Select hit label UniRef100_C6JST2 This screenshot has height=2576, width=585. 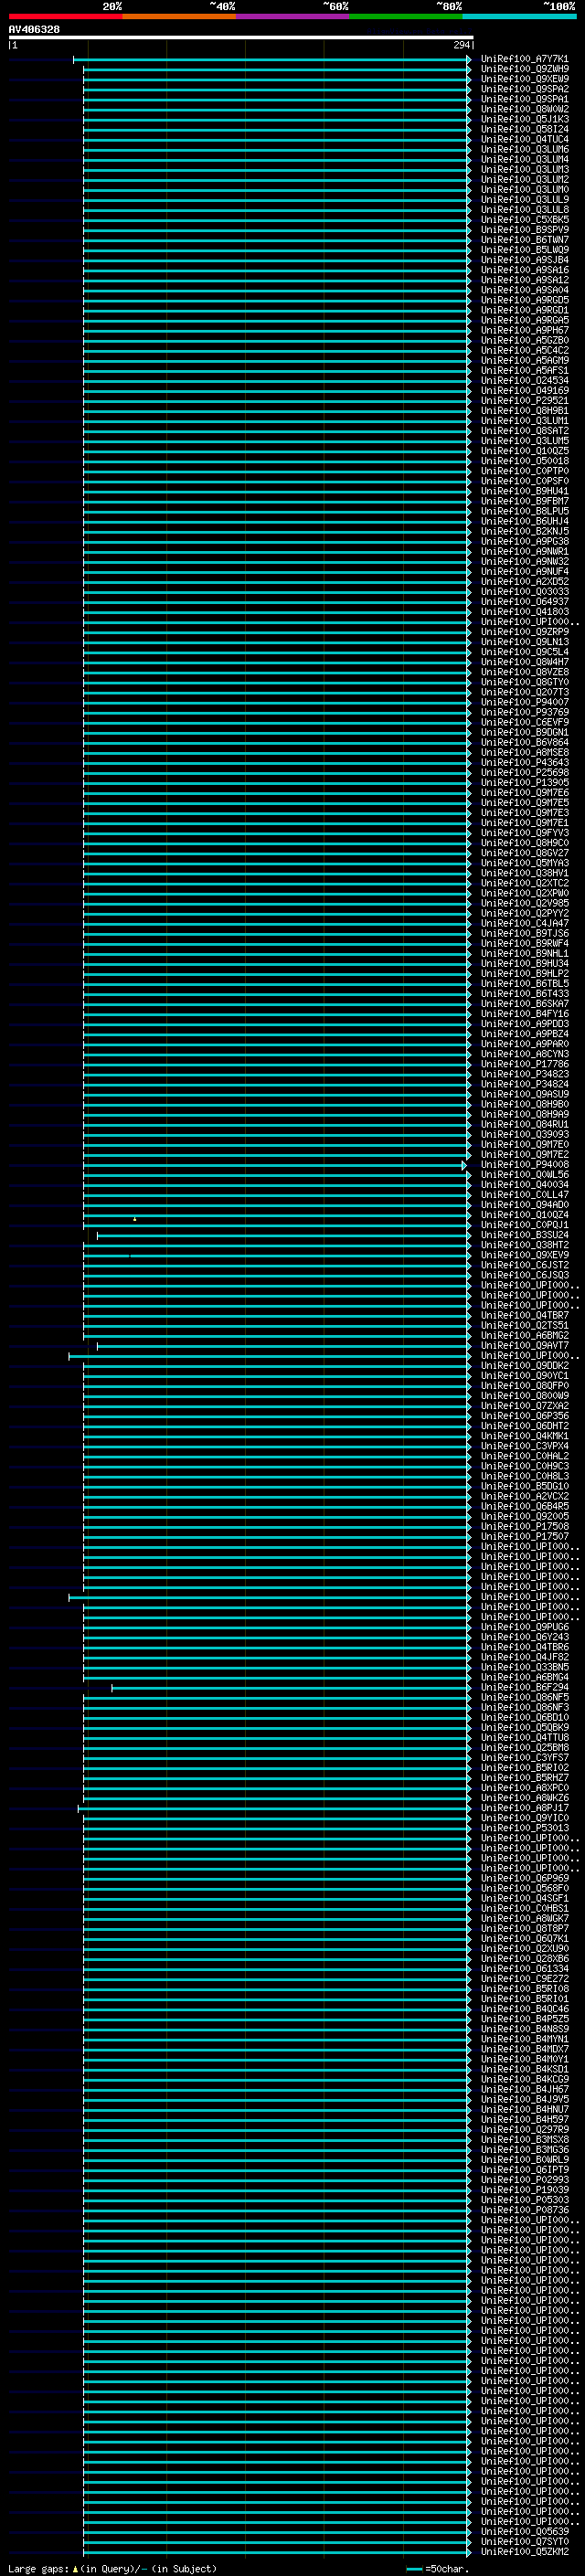[x=524, y=1266]
